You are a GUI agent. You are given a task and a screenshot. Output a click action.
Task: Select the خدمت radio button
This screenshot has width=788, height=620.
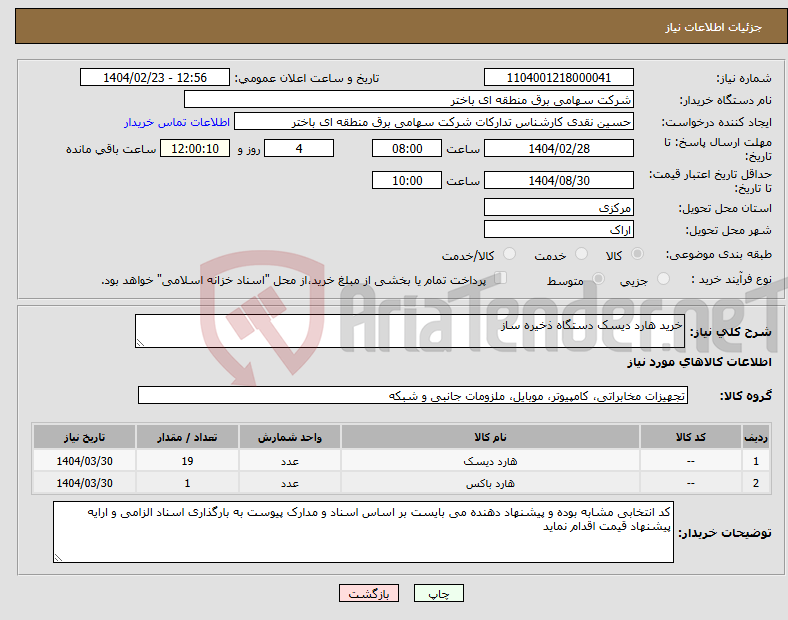581,254
